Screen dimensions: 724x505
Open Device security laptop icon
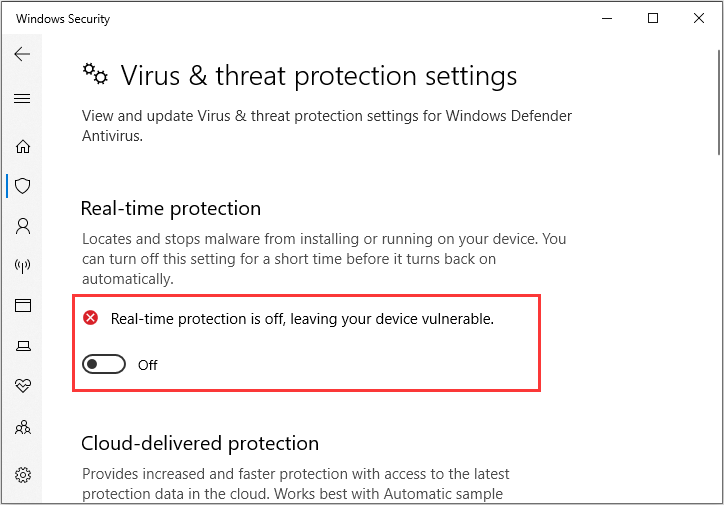tap(23, 346)
